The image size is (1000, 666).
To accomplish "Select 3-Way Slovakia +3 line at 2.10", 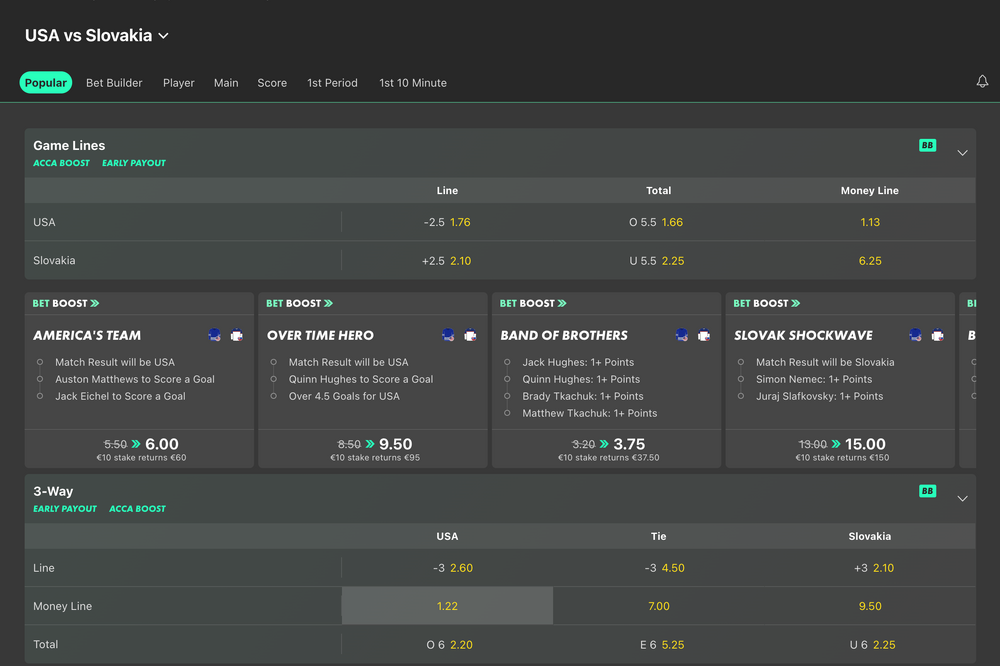I will coord(870,568).
